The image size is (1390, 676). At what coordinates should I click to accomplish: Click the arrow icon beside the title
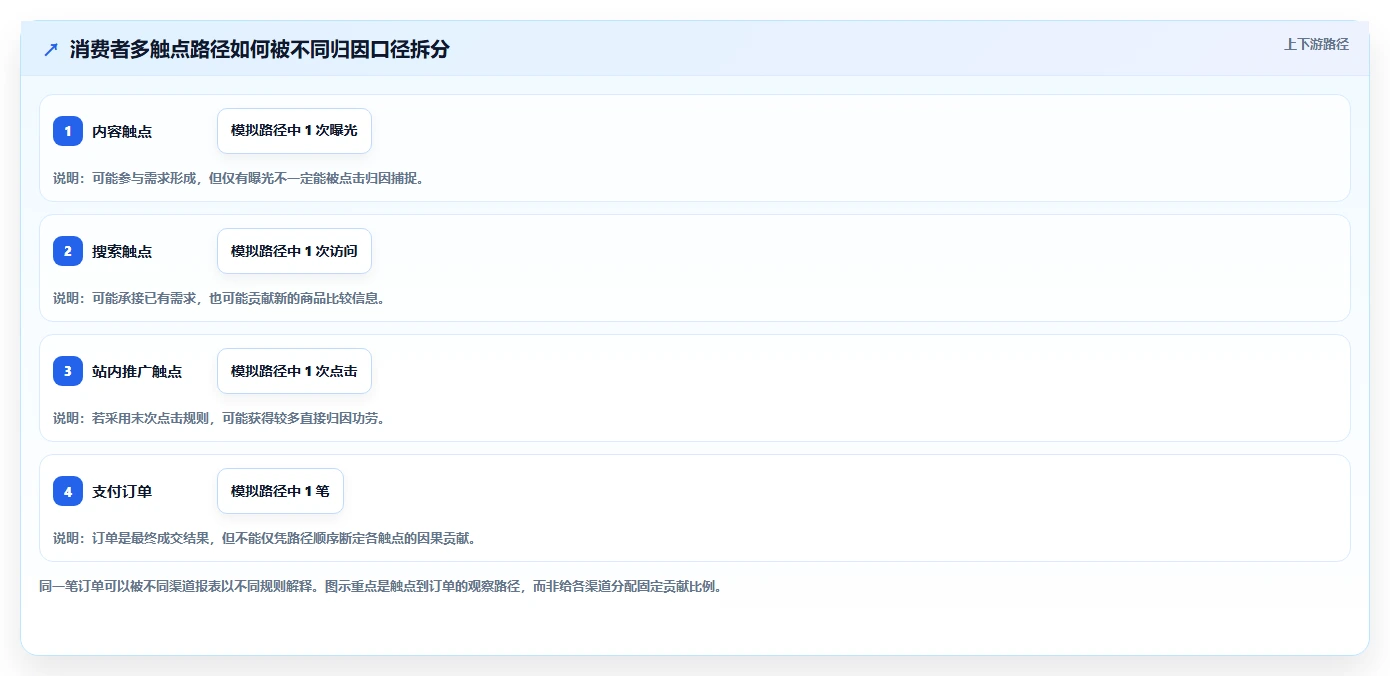tap(51, 49)
